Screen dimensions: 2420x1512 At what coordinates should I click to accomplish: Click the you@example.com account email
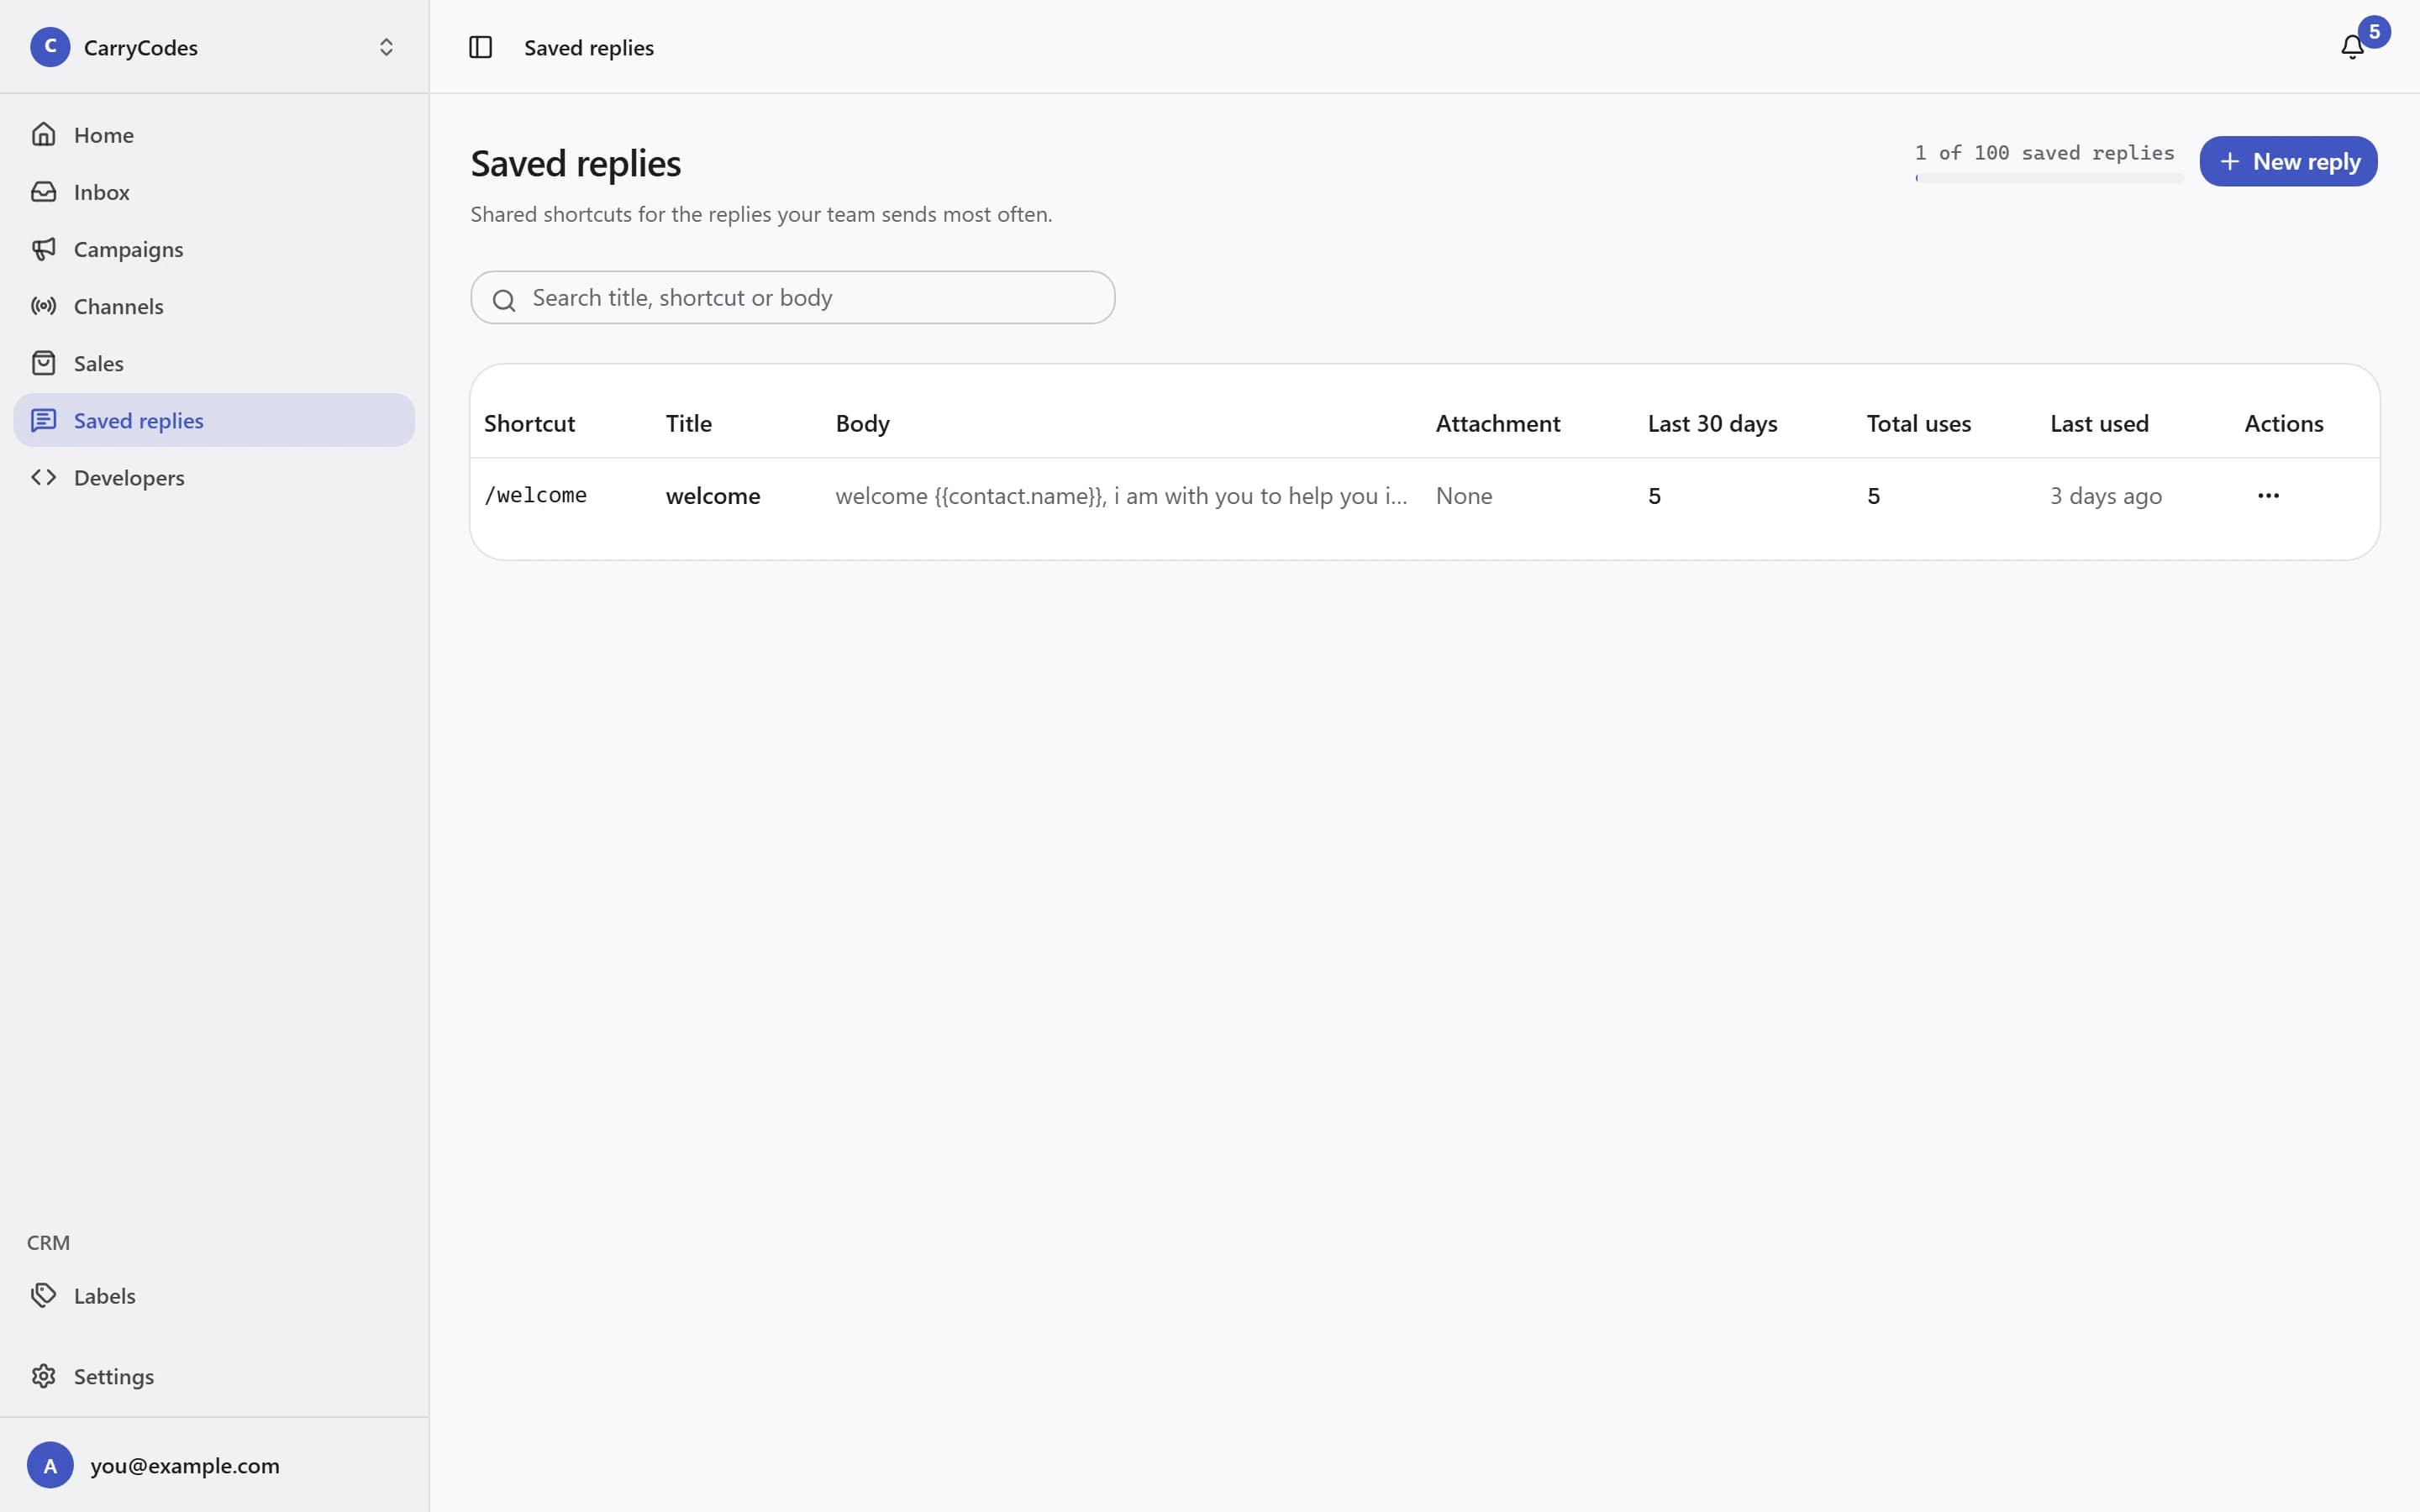pyautogui.click(x=185, y=1465)
